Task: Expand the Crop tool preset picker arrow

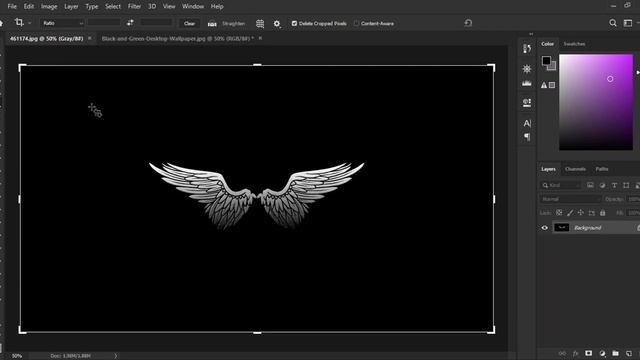Action: pos(30,23)
